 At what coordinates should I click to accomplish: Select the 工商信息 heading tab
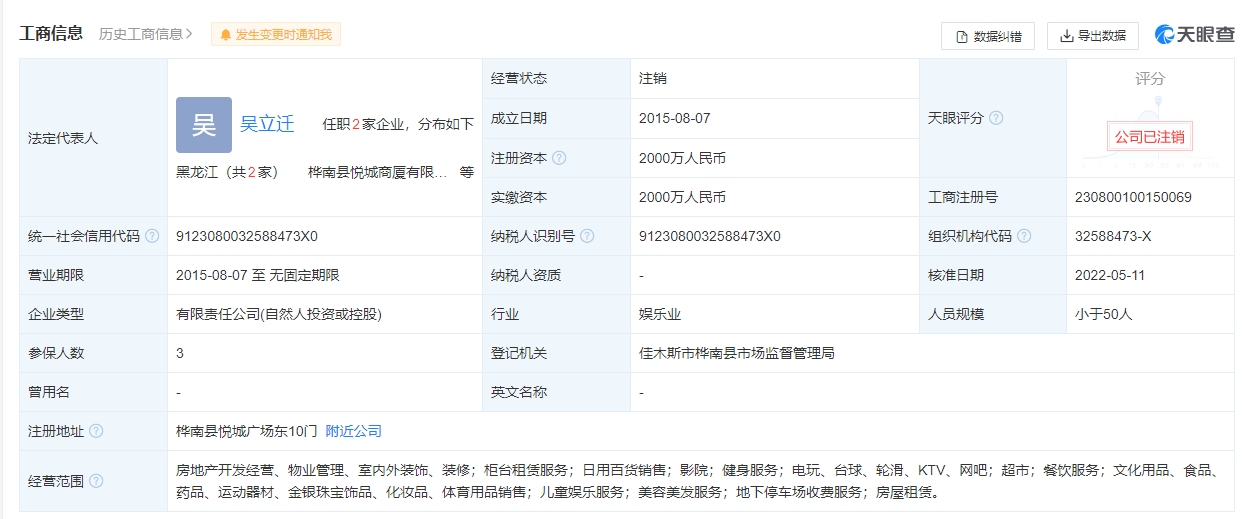click(x=51, y=34)
